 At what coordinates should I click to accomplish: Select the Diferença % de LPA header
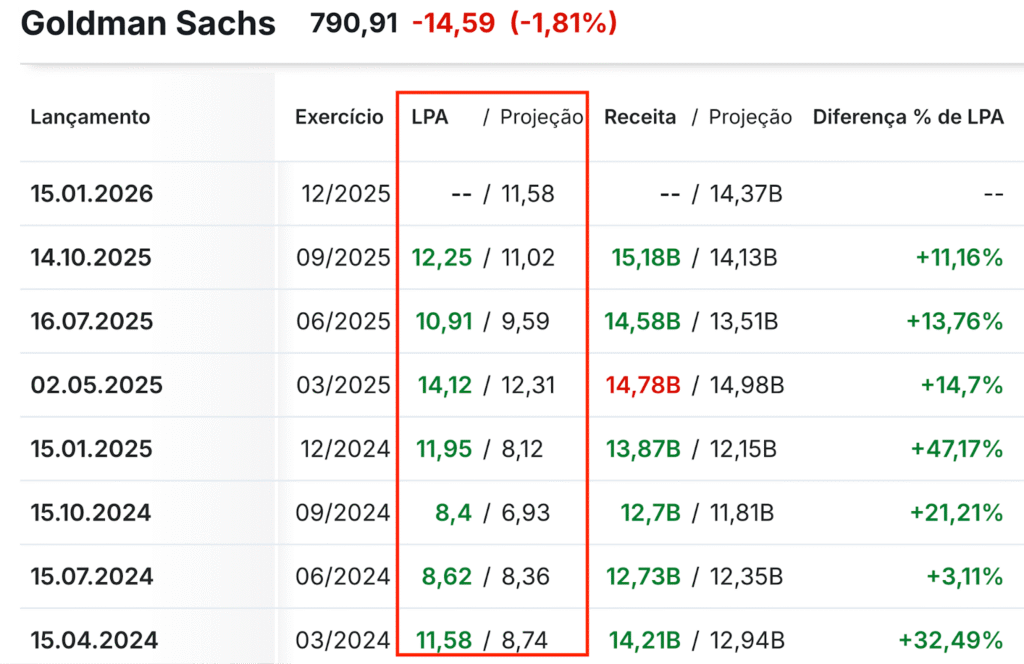(x=908, y=117)
